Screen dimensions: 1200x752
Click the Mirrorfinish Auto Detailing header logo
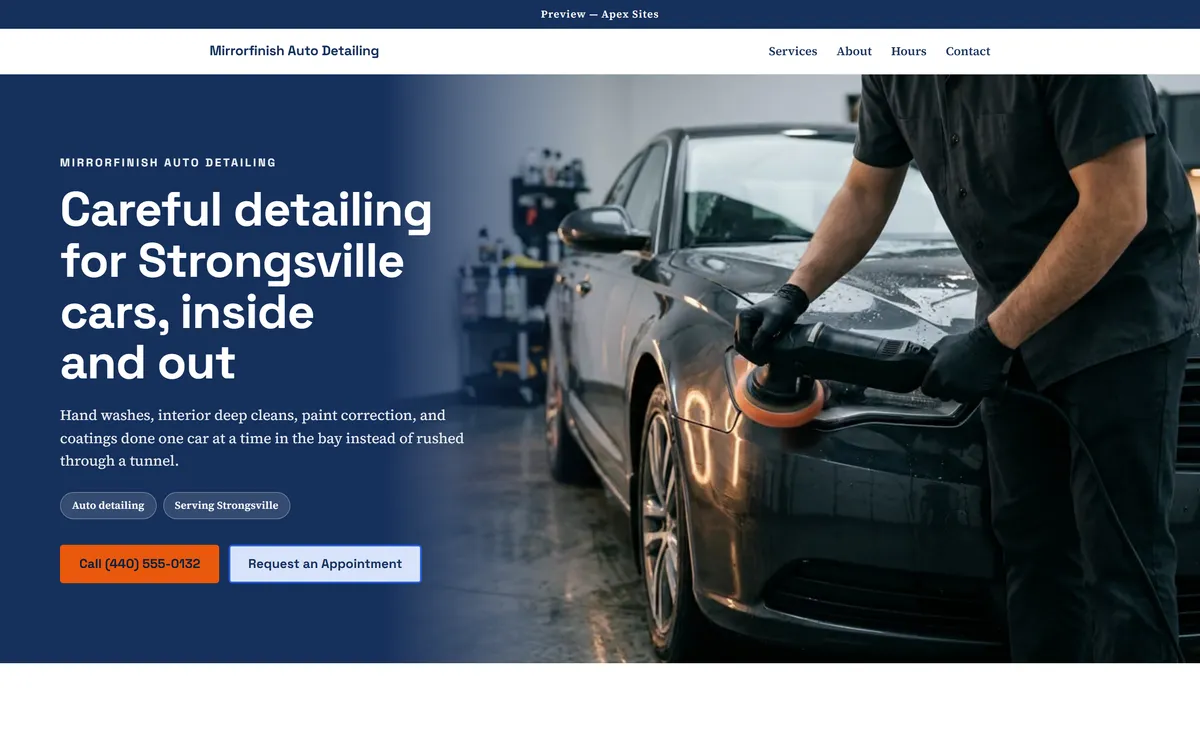pyautogui.click(x=294, y=51)
